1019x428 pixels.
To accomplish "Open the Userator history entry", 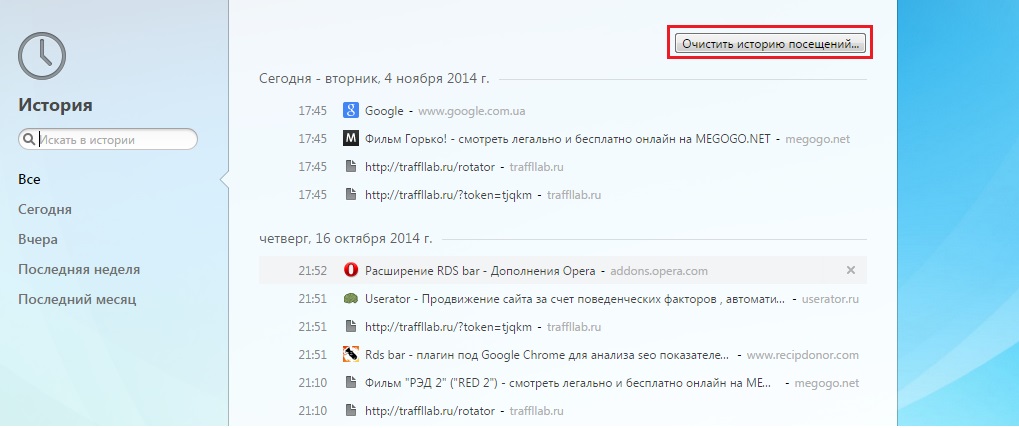I will [574, 299].
